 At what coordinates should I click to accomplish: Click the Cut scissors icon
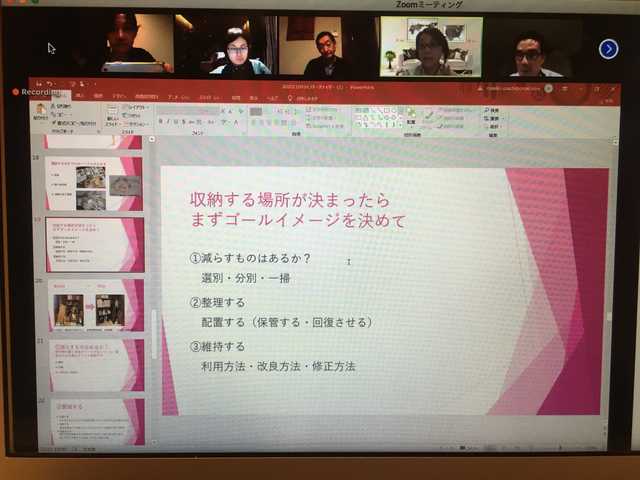[54, 105]
